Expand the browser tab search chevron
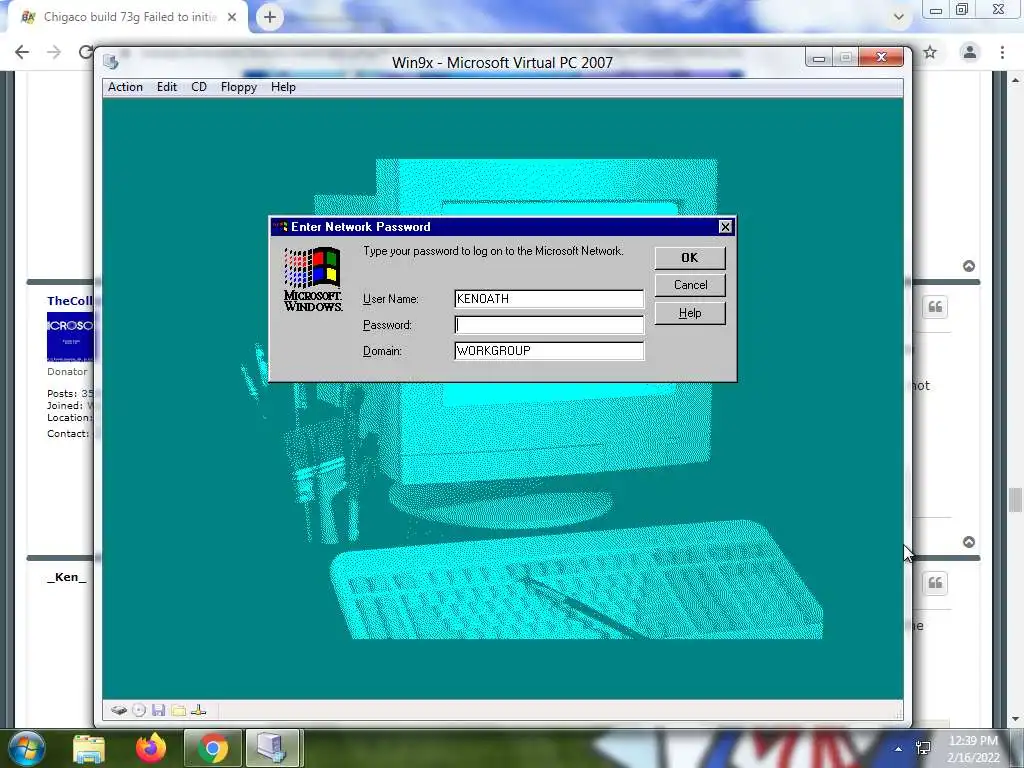 click(899, 17)
